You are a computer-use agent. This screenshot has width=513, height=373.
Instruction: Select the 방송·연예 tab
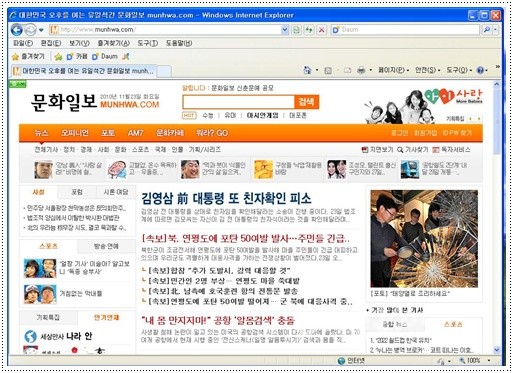[106, 246]
